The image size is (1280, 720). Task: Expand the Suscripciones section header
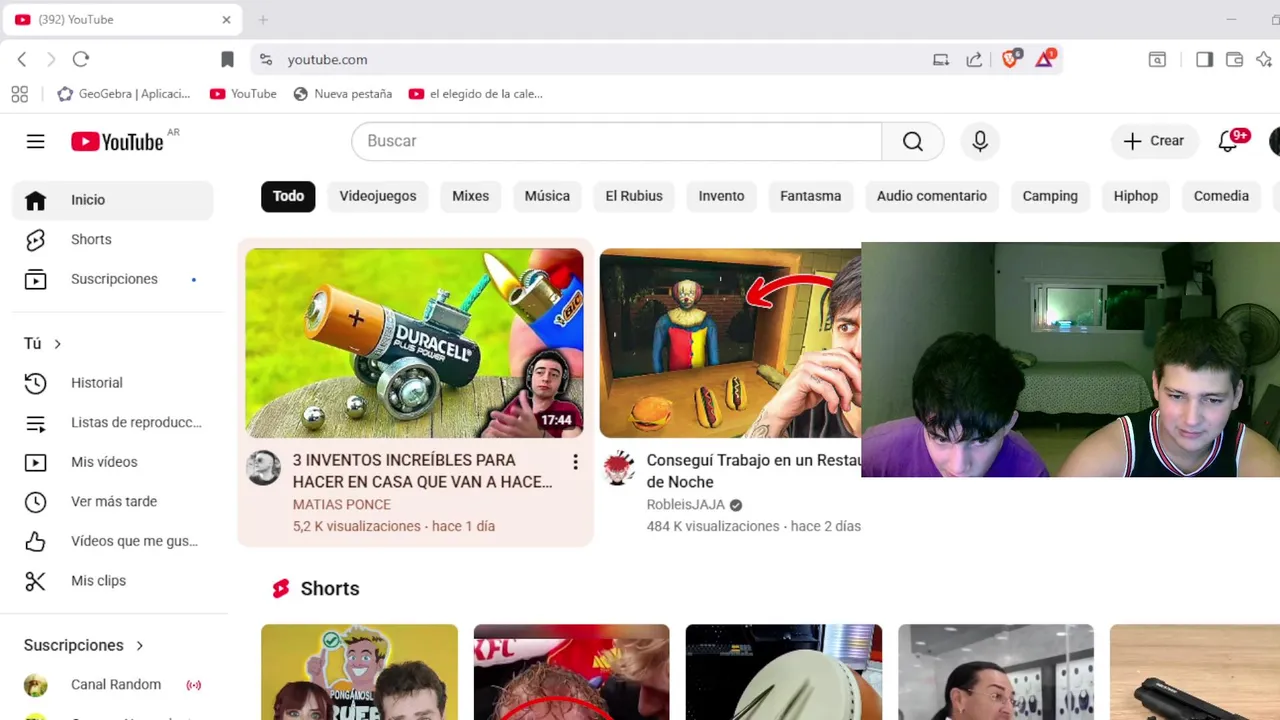point(84,645)
